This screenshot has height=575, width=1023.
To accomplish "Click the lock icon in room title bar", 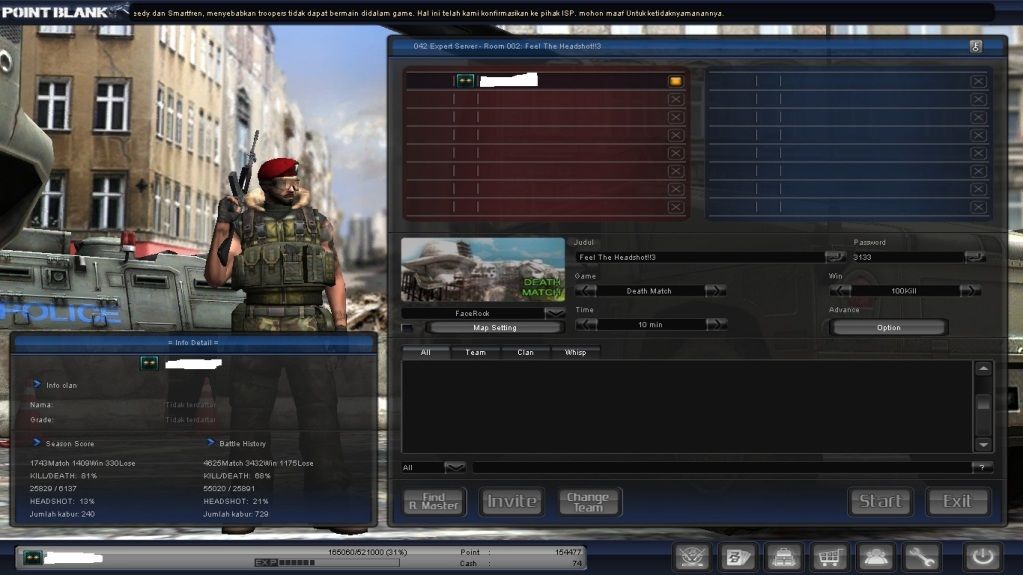I will [x=975, y=46].
